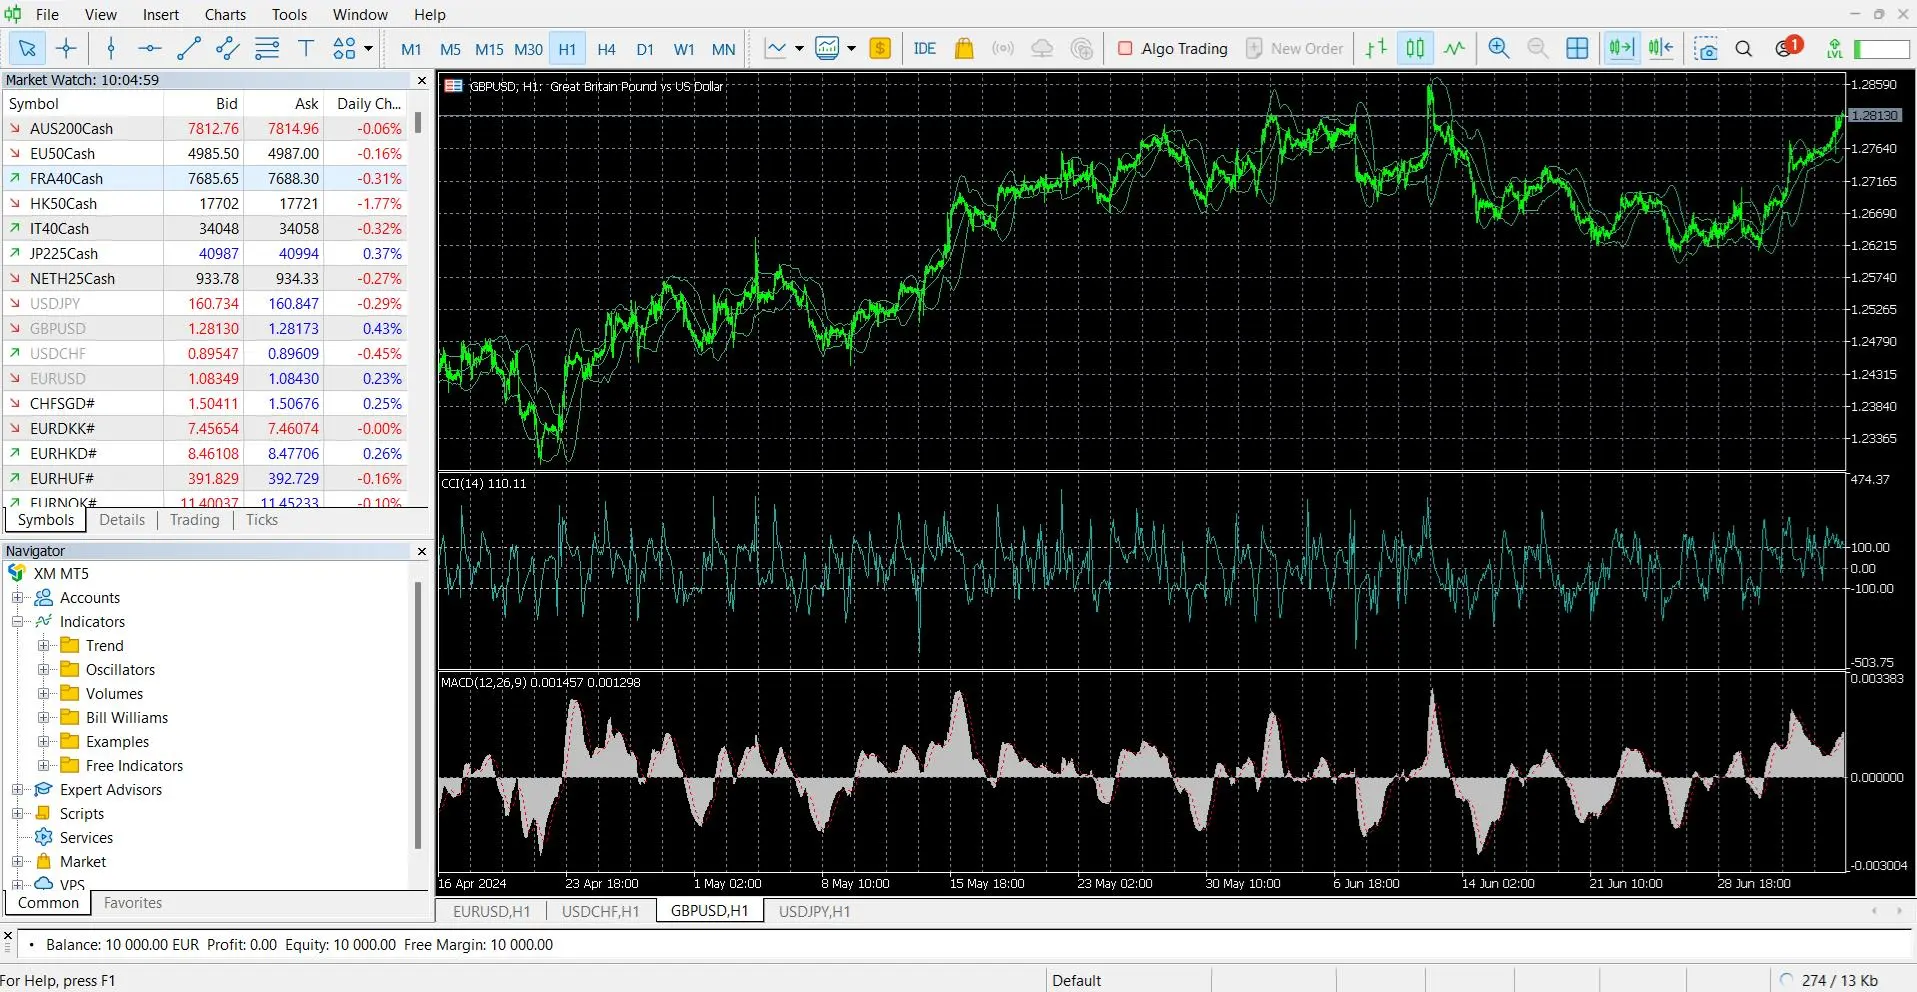Image resolution: width=1917 pixels, height=992 pixels.
Task: Switch chart to candlesticks type
Action: tap(1415, 48)
